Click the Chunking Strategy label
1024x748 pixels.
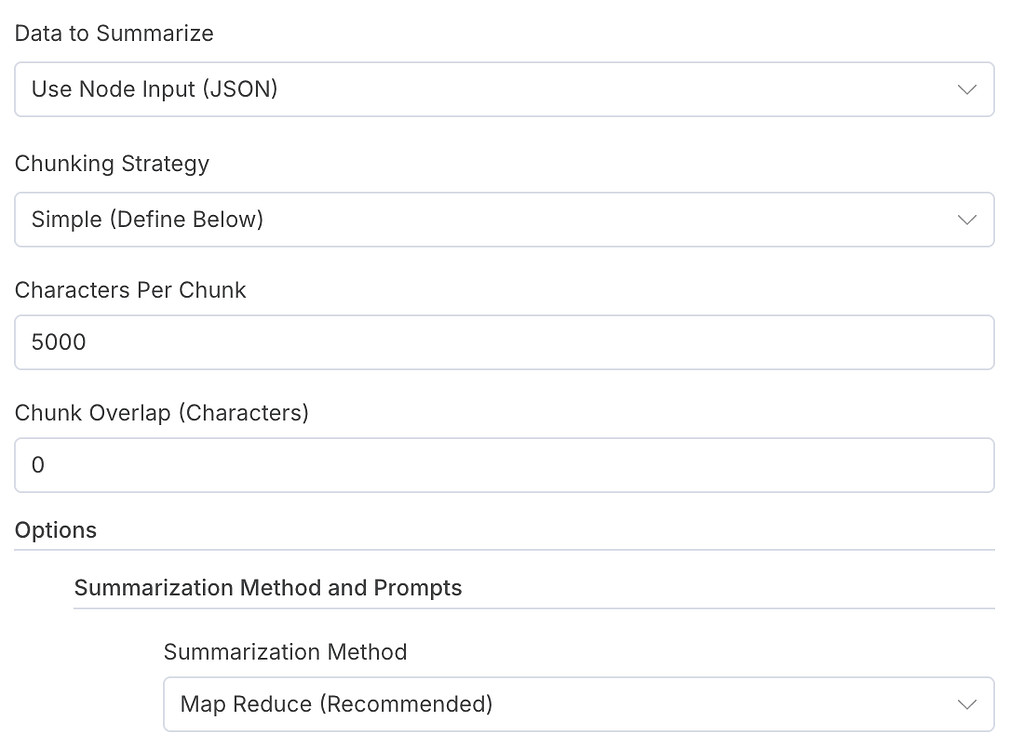pyautogui.click(x=111, y=163)
